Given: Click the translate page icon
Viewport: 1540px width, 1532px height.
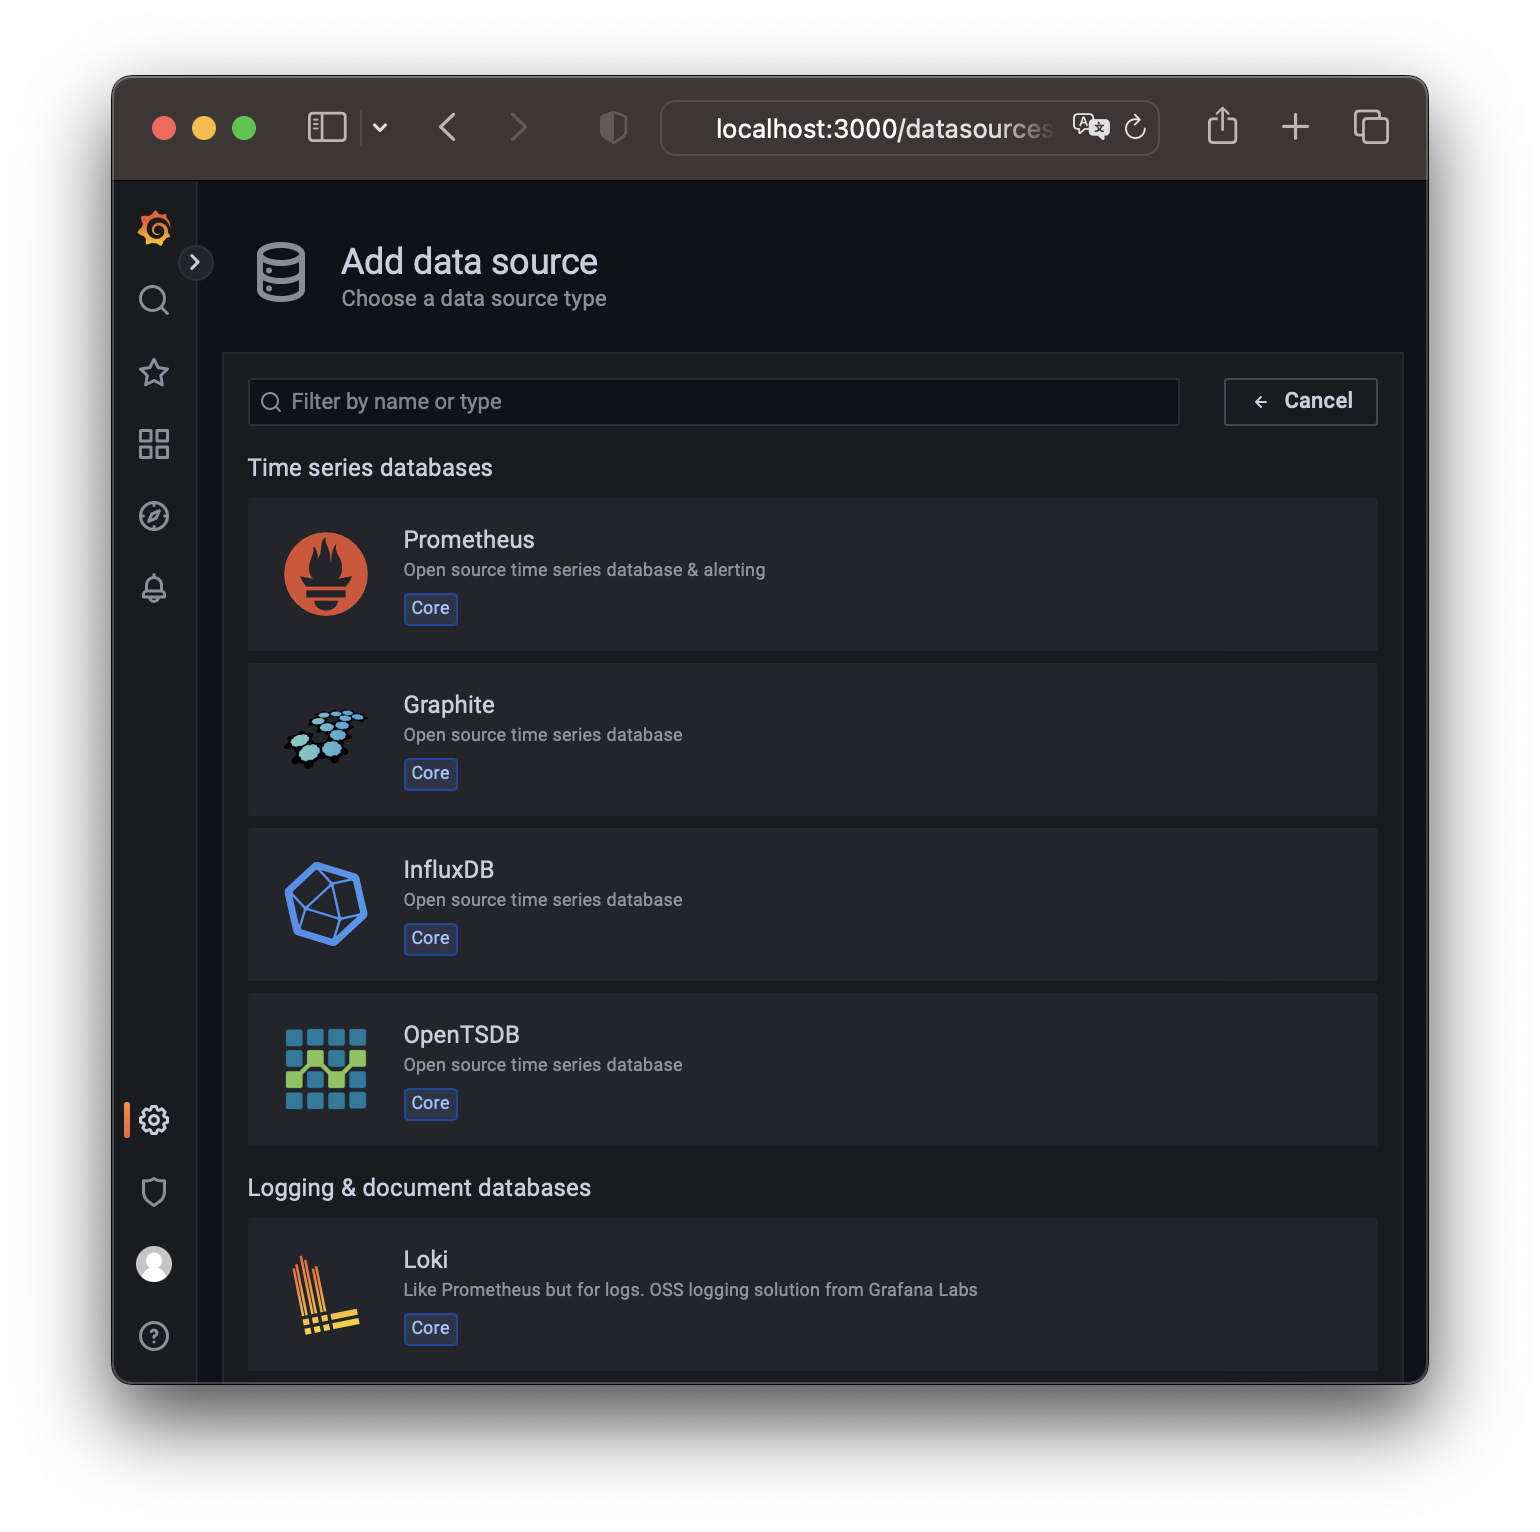Looking at the screenshot, I should 1091,127.
